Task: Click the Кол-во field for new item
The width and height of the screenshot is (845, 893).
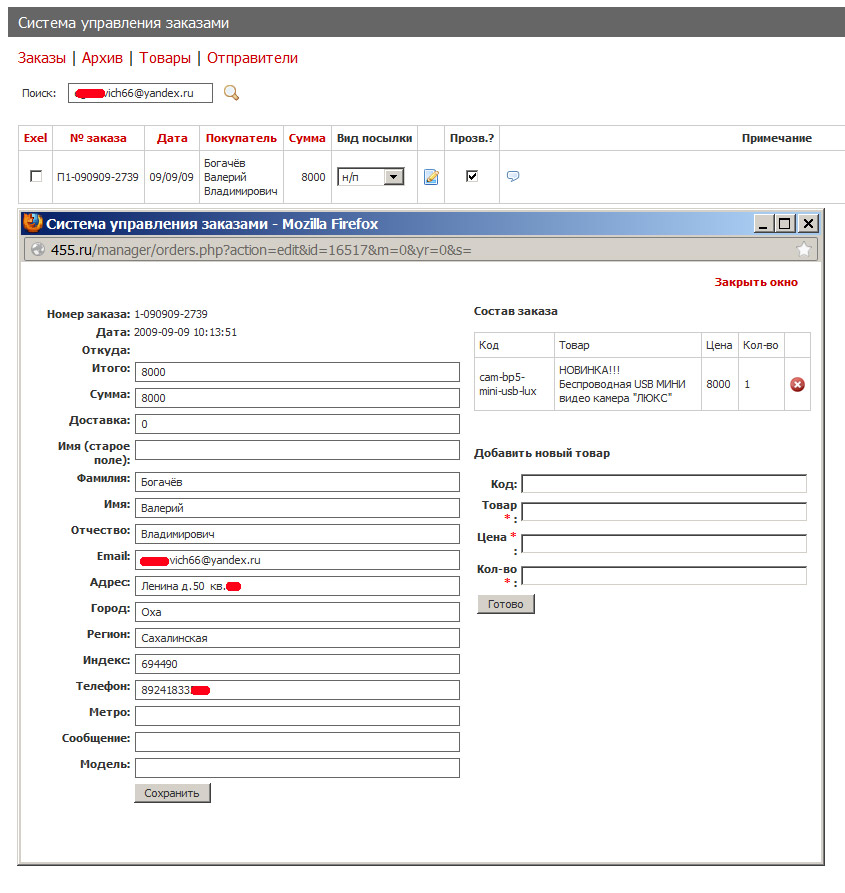Action: point(664,575)
